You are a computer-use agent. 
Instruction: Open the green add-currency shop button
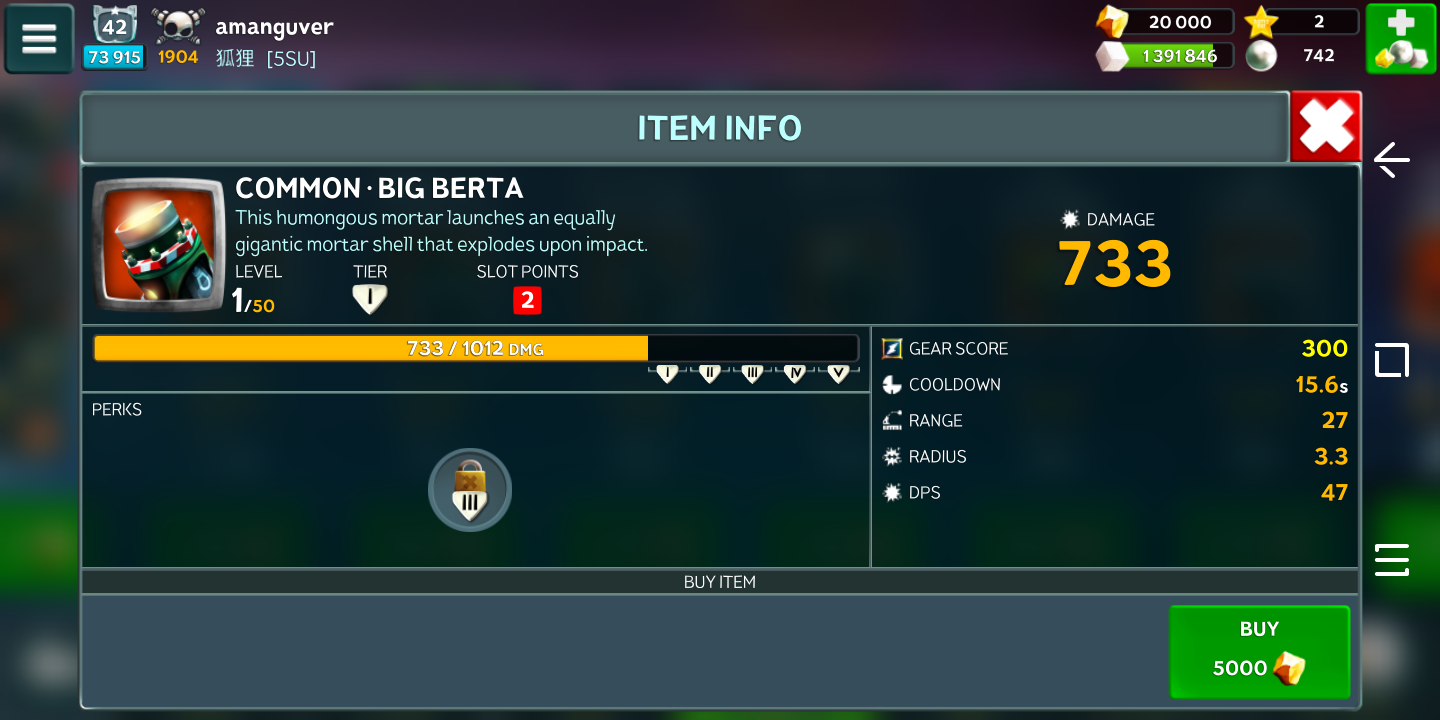pos(1400,39)
